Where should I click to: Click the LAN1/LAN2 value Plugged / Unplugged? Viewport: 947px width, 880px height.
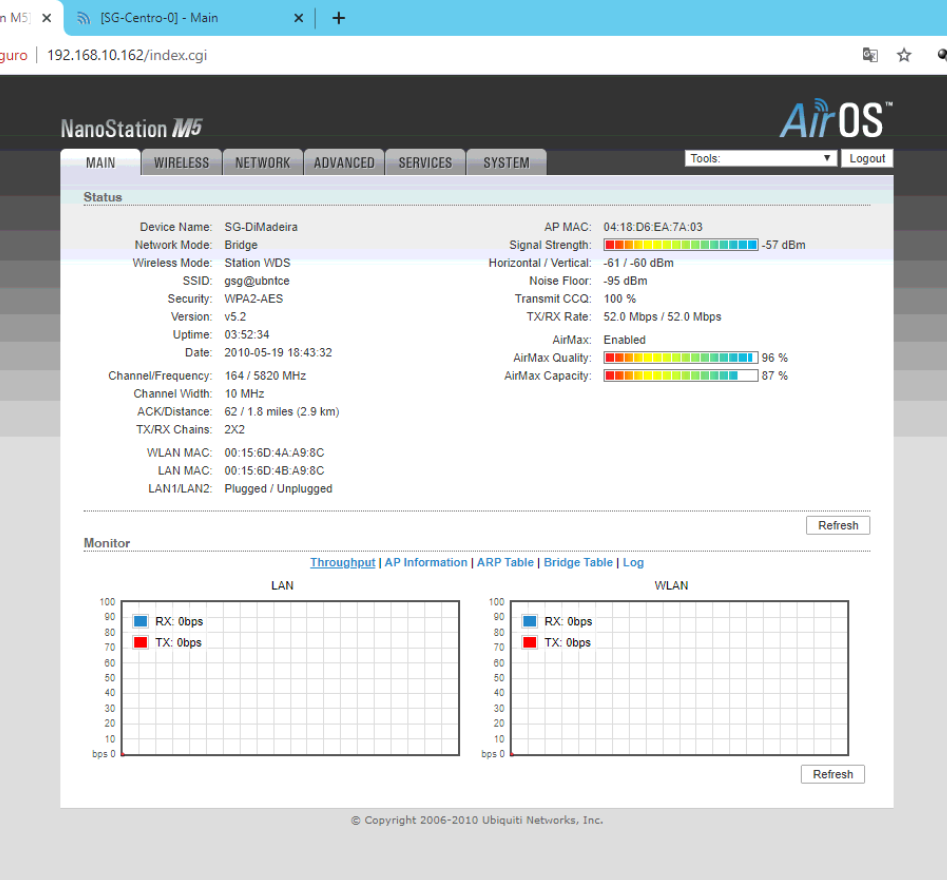278,489
